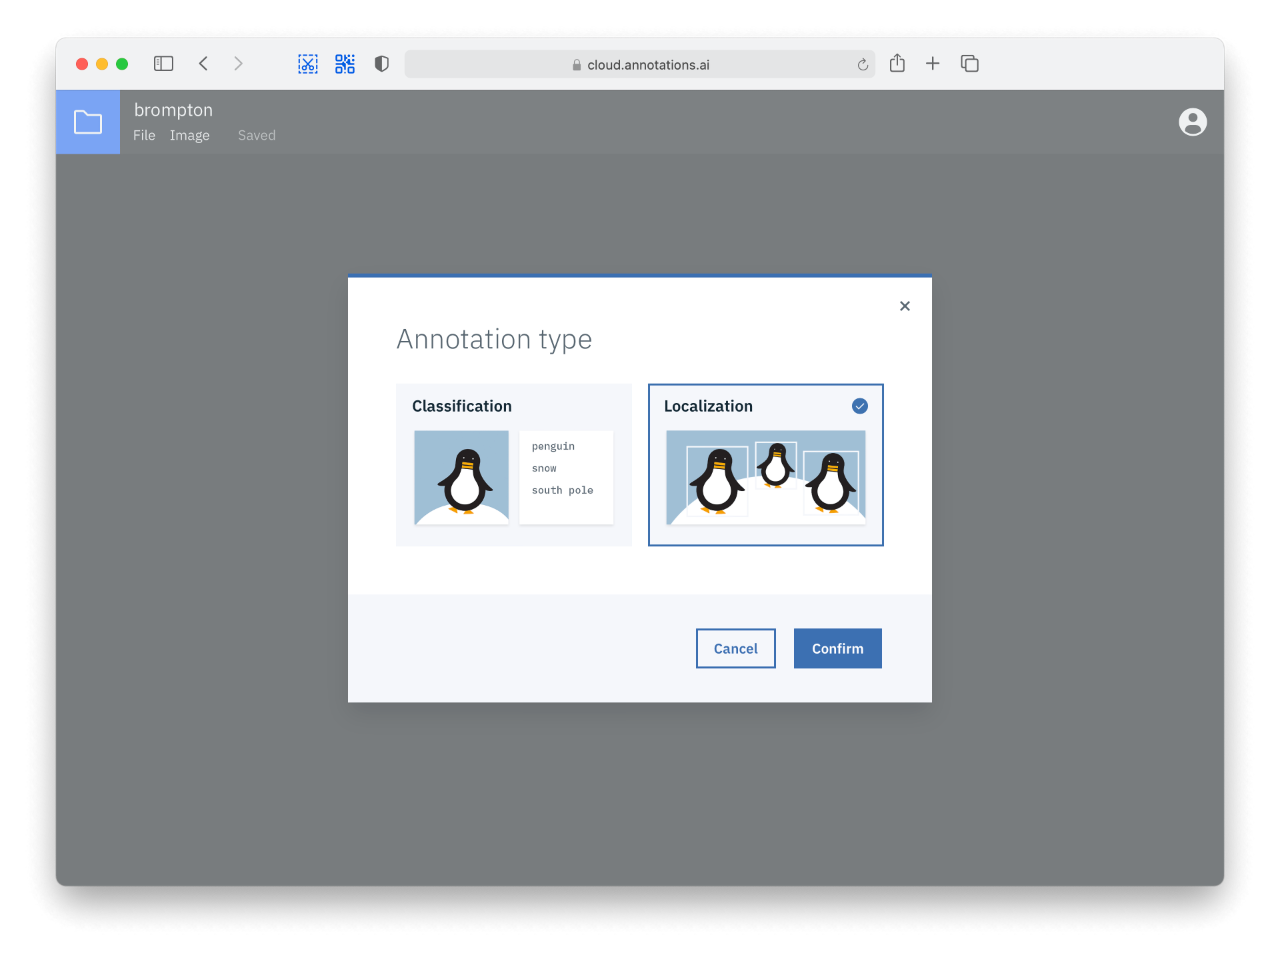1280x960 pixels.
Task: Select the Classification annotation type card
Action: click(x=514, y=465)
